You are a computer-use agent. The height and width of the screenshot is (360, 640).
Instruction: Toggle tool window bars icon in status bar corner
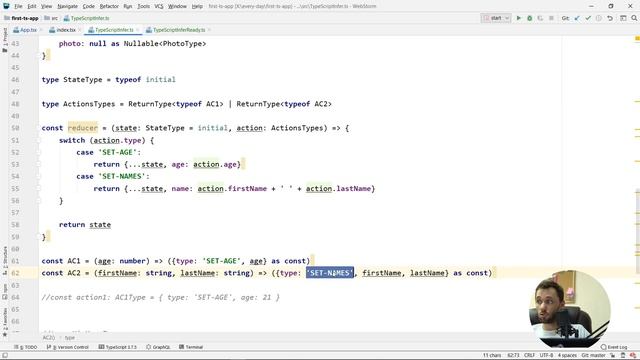pyautogui.click(x=4, y=356)
